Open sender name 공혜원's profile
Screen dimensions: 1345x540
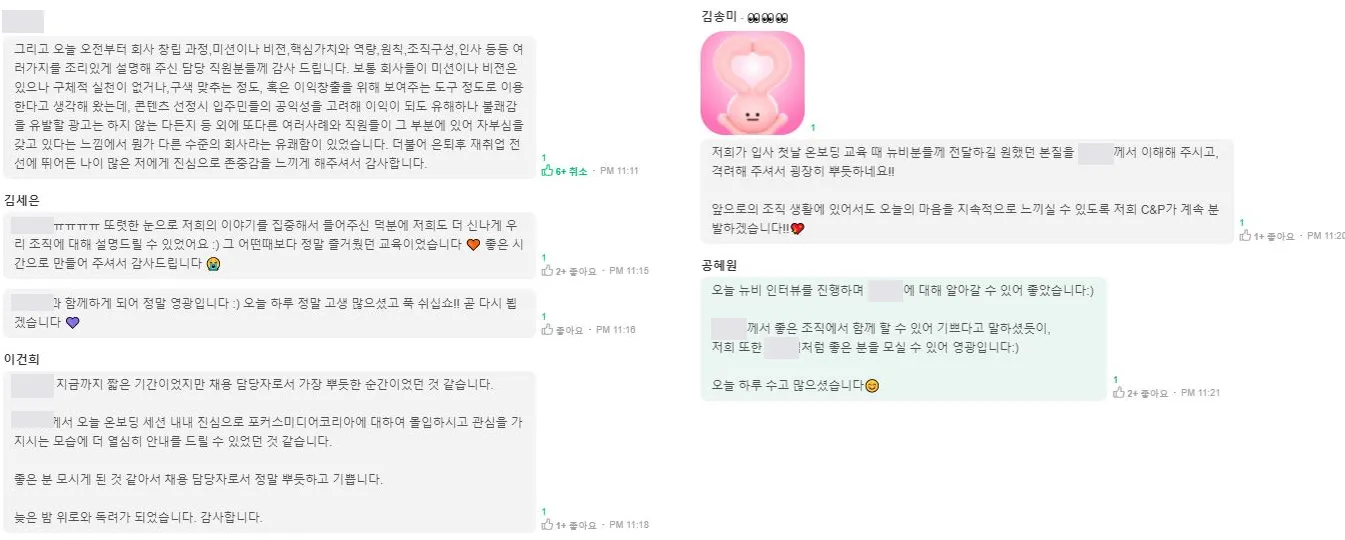[x=719, y=264]
